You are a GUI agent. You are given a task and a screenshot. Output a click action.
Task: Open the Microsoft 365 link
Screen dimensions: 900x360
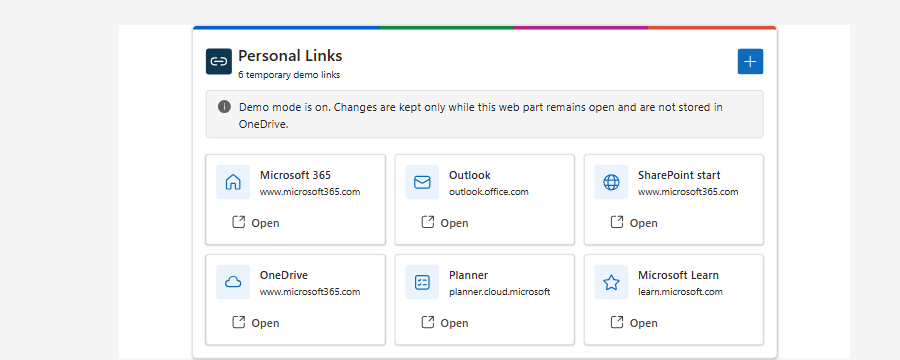[255, 223]
